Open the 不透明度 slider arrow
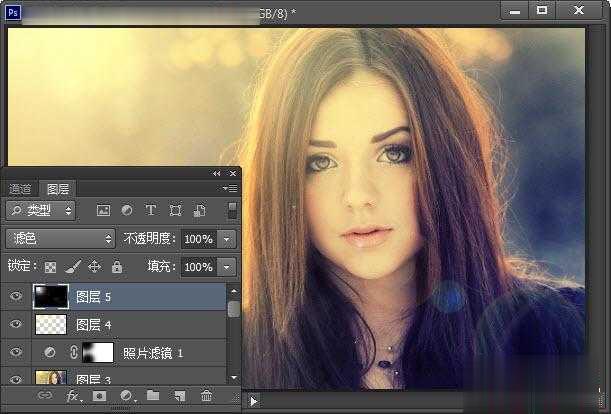The height and width of the screenshot is (414, 611). coord(227,239)
